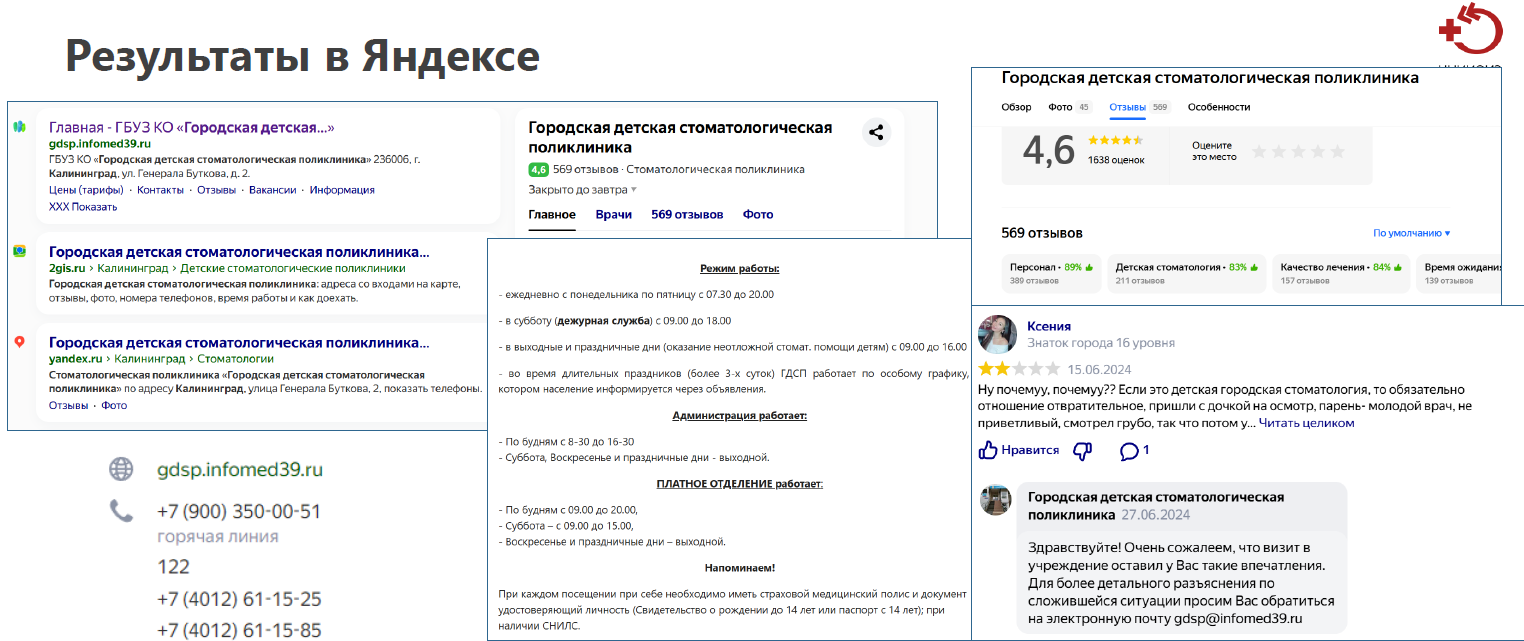Click the 2gis favicon of the second search result
Viewport: 1524px width, 641px height.
19,251
